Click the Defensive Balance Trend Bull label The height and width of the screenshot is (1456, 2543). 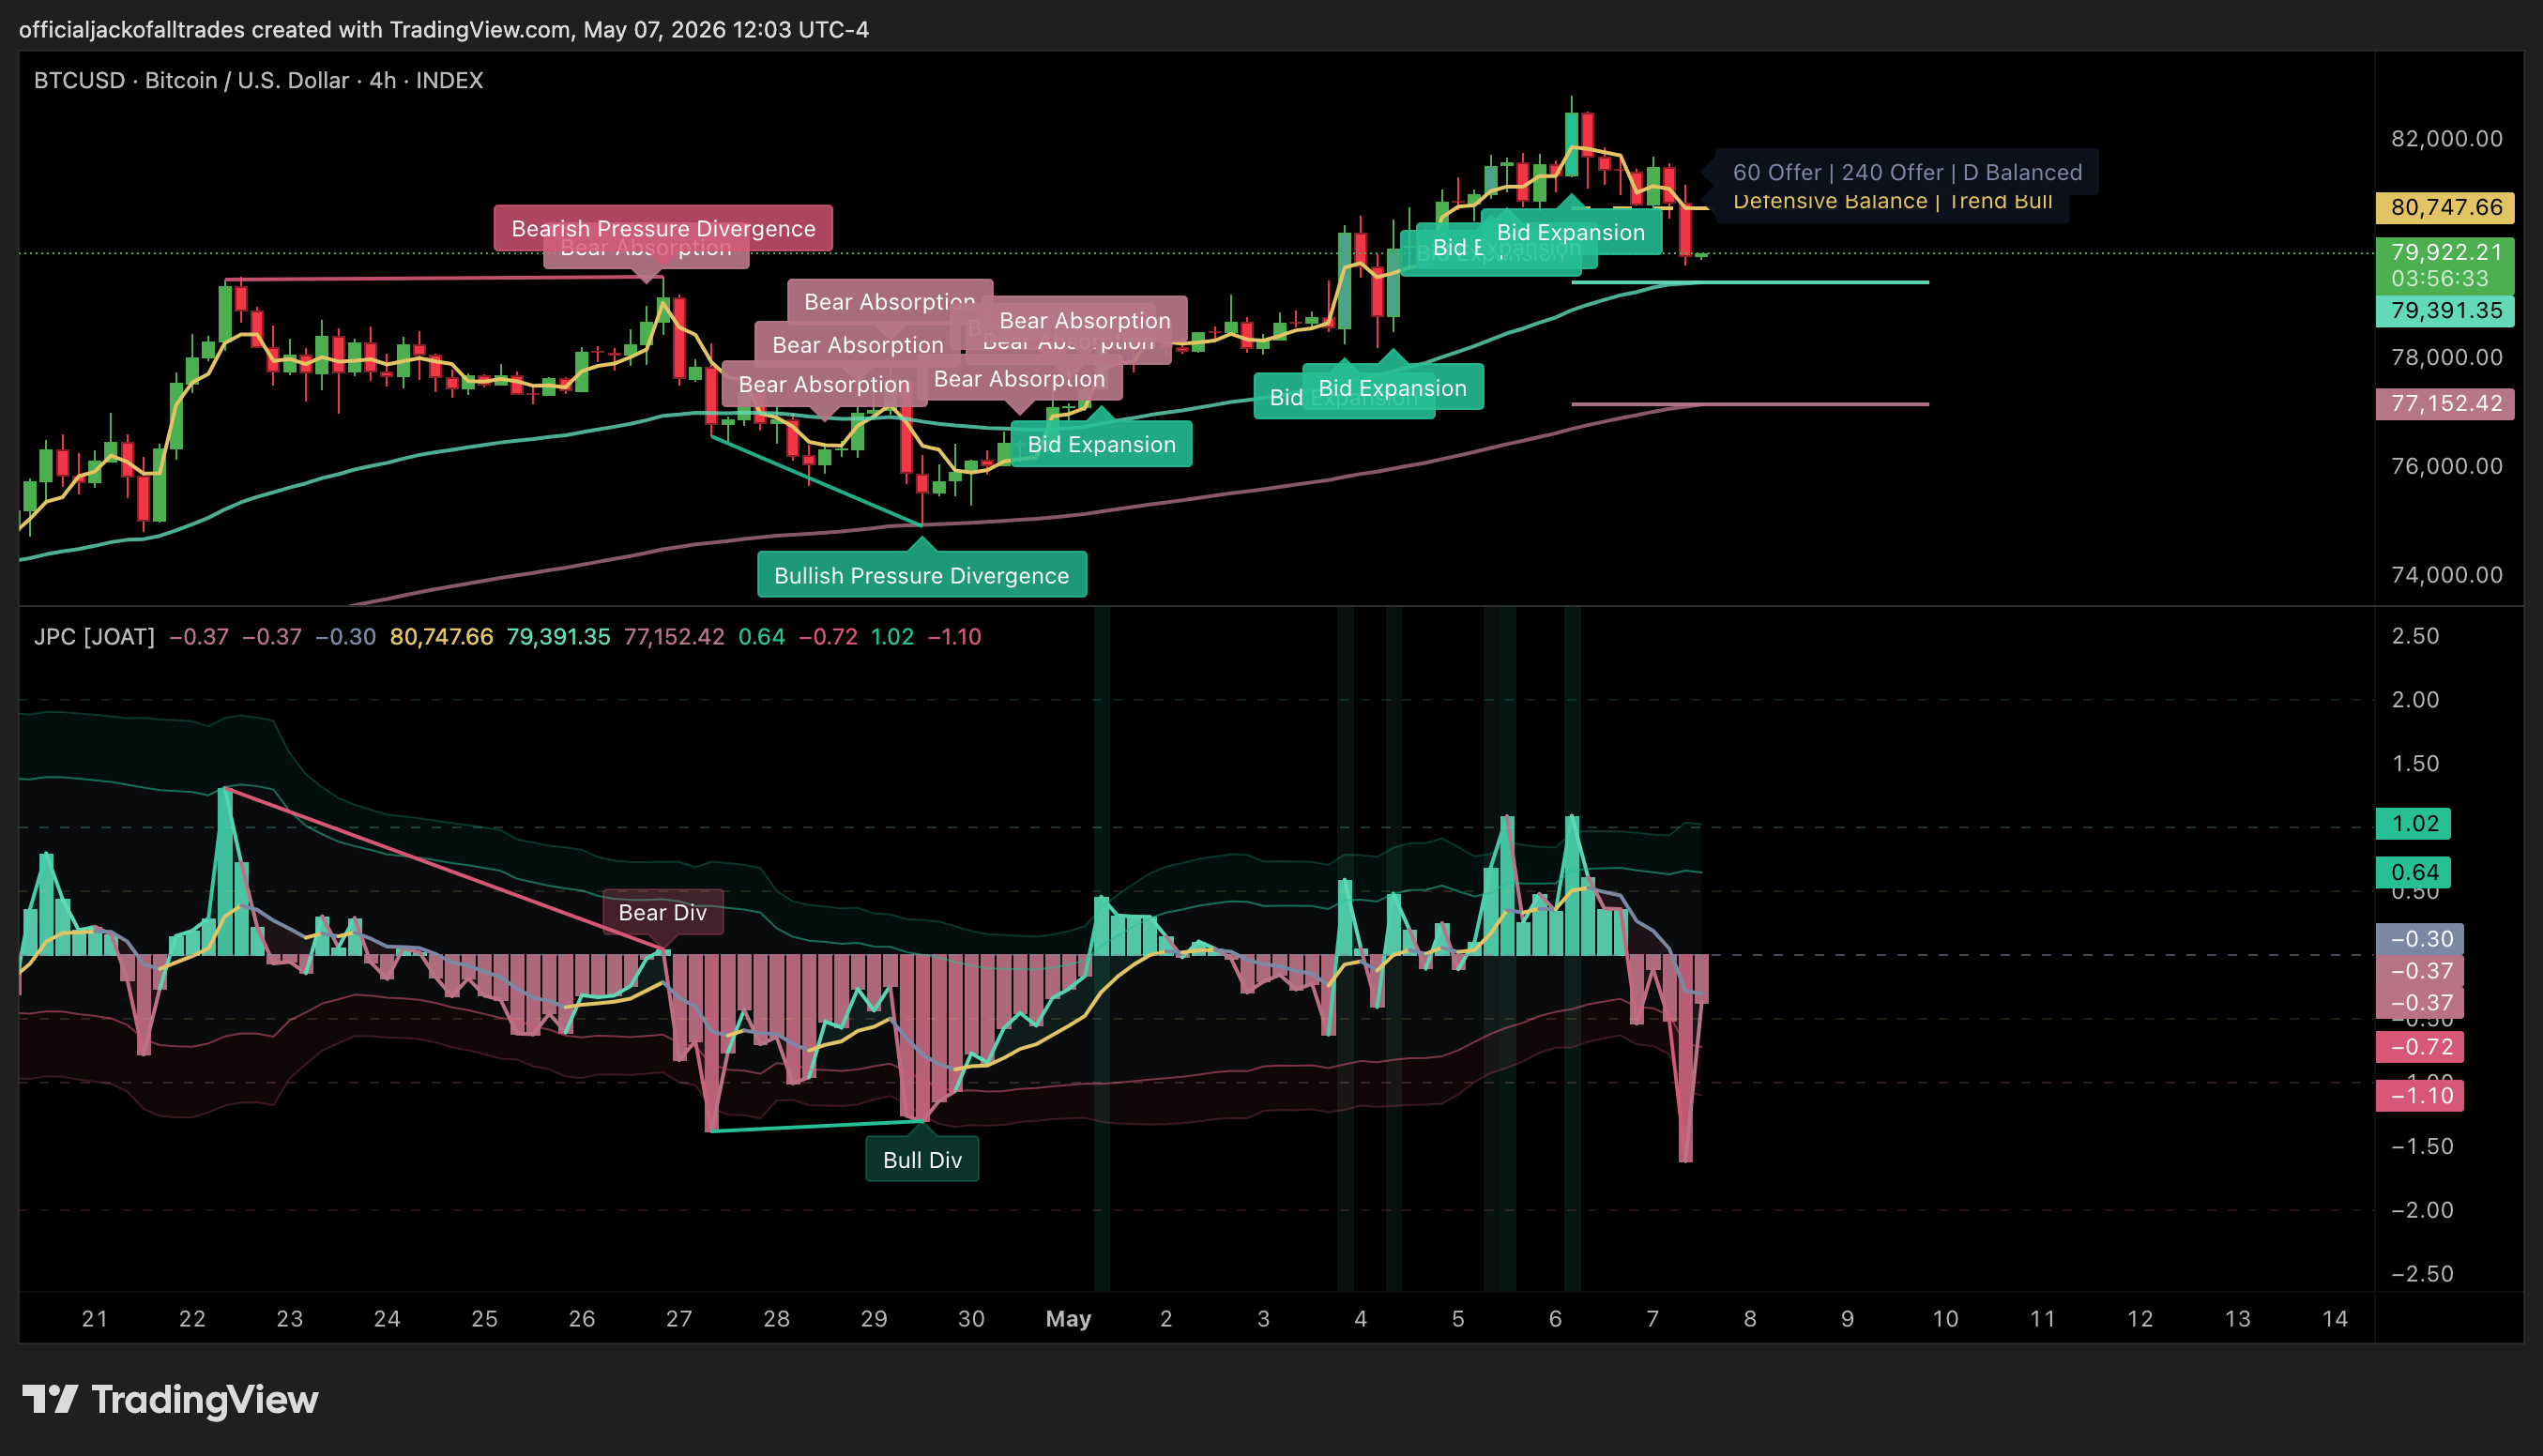(1892, 203)
